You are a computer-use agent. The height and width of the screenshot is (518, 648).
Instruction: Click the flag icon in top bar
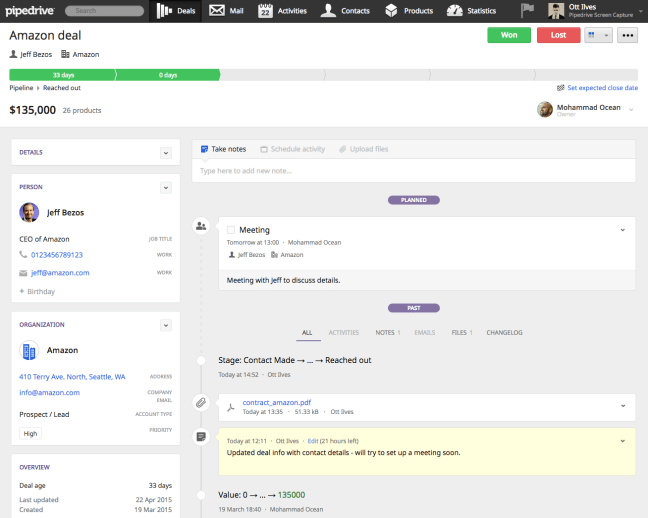coord(527,11)
